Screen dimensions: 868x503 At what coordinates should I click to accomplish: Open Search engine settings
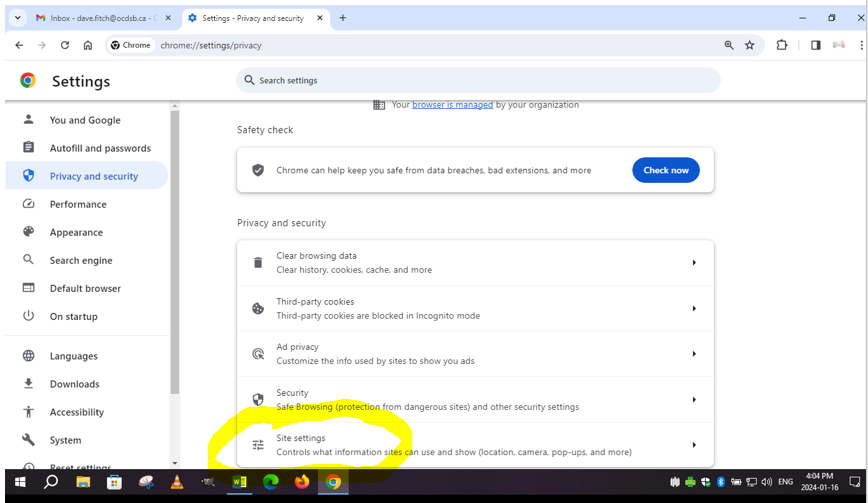[x=86, y=260]
